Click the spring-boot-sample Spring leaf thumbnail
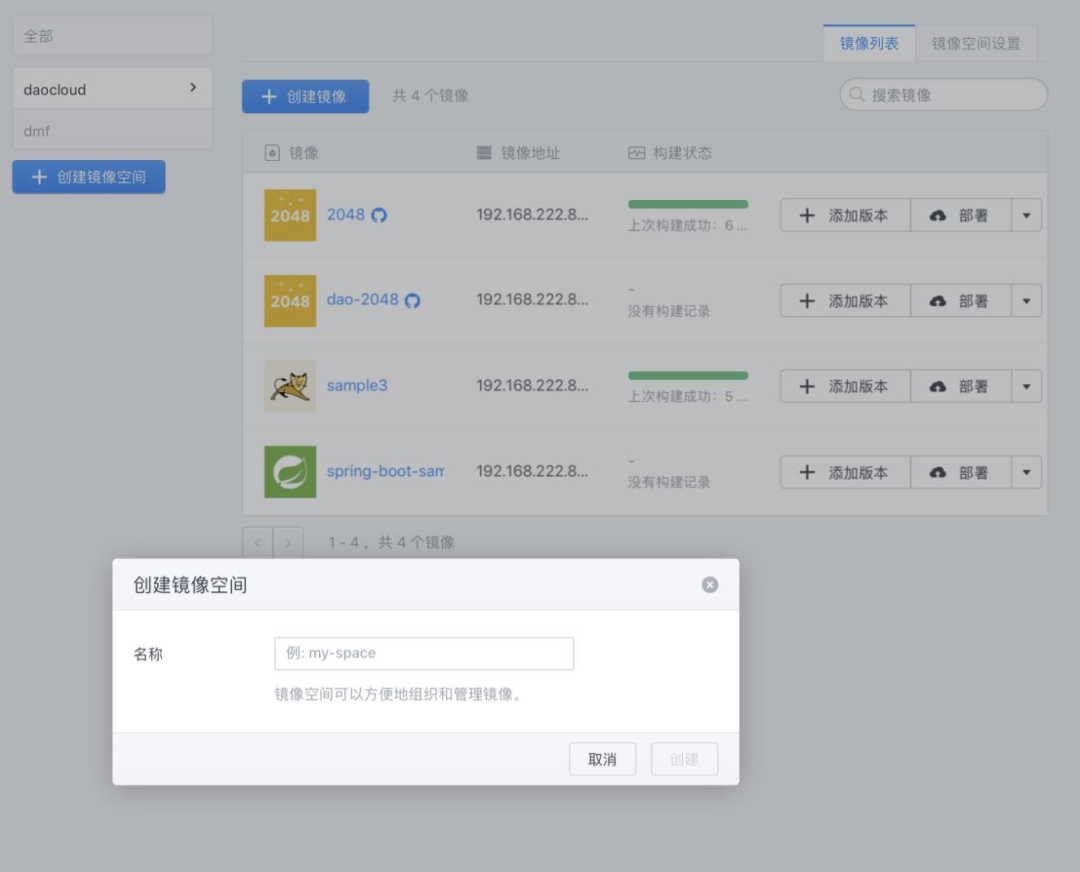 tap(290, 472)
